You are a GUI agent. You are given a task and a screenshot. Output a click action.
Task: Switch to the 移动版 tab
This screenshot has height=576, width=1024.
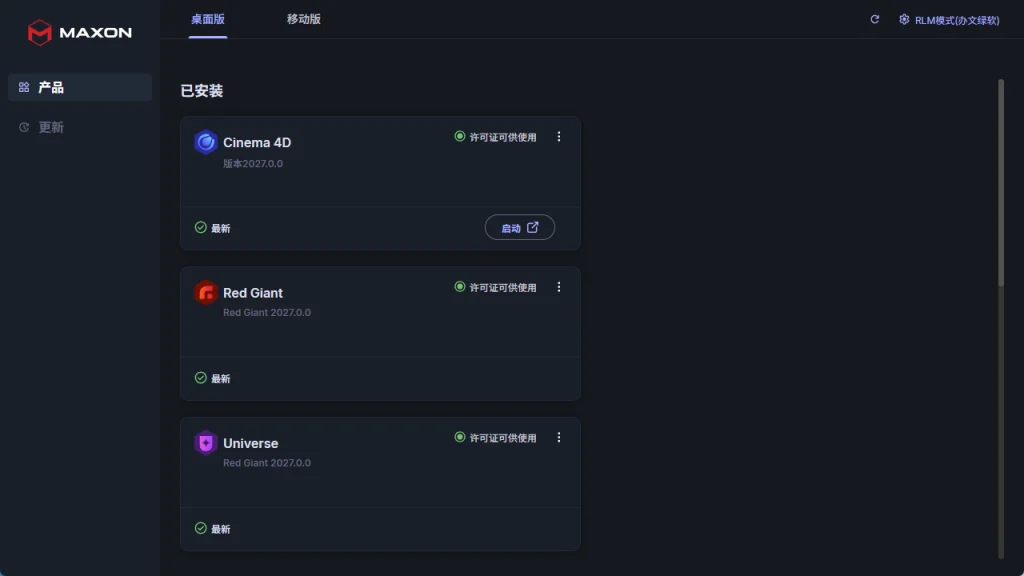click(304, 20)
